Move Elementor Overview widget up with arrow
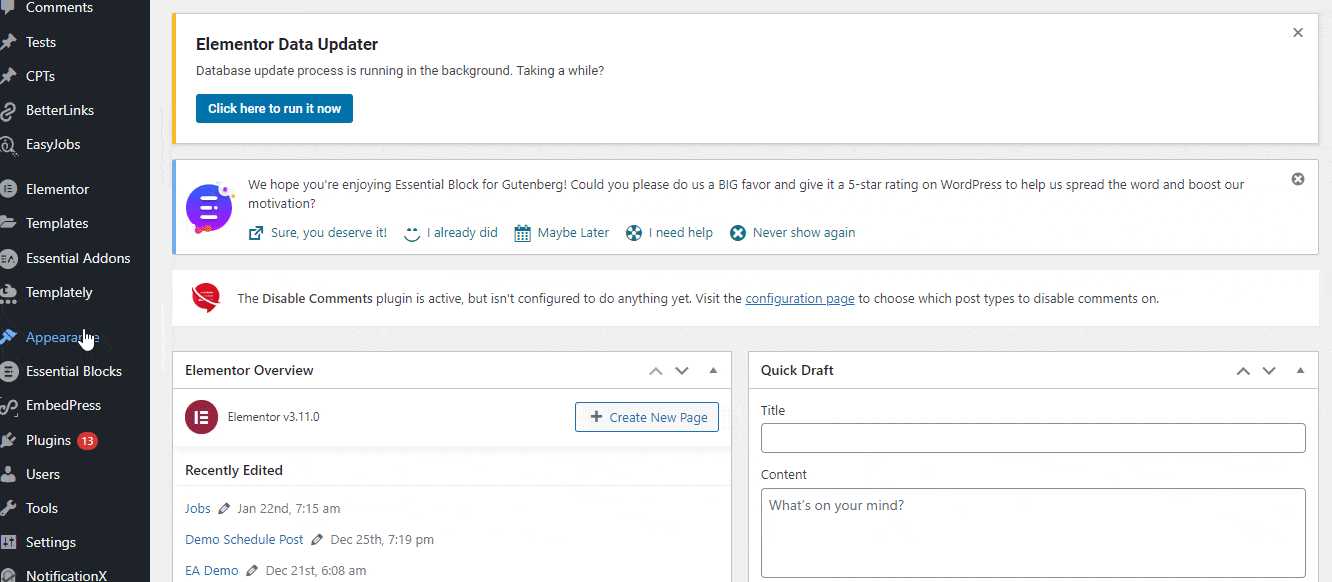The height and width of the screenshot is (582, 1332). click(656, 371)
